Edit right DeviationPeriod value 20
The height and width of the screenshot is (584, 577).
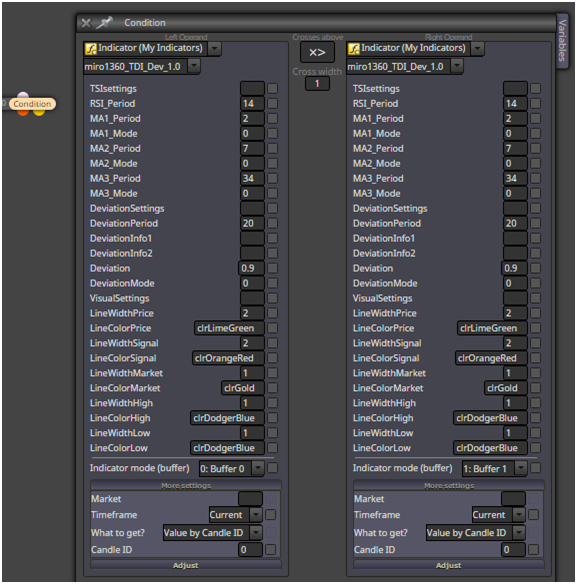(x=515, y=223)
